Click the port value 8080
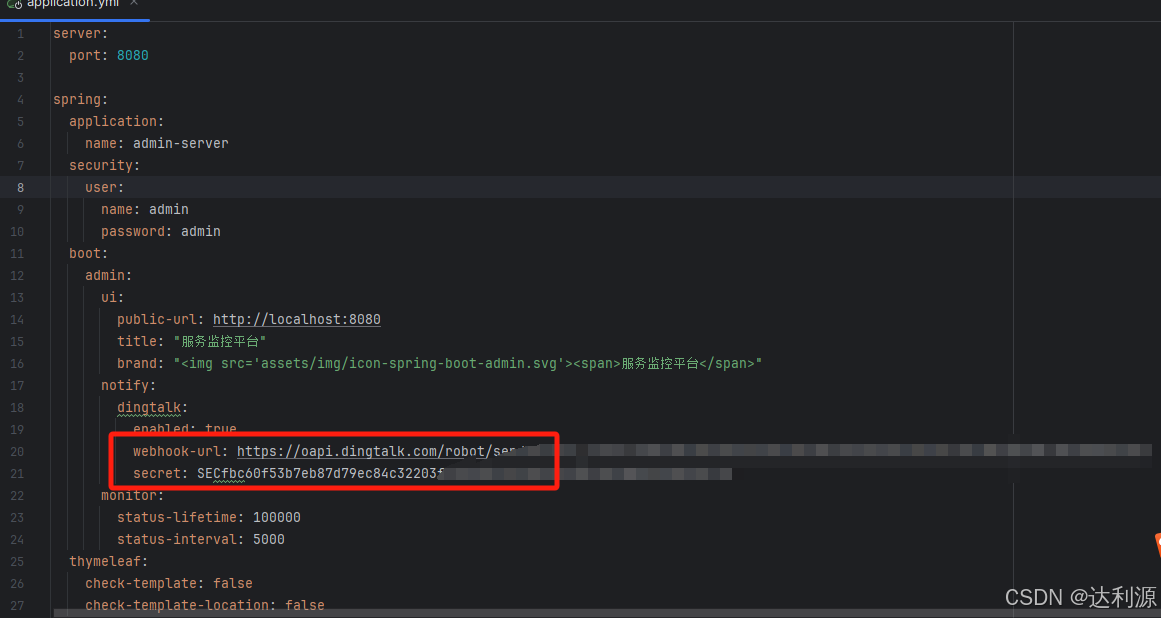Screen dimensions: 1161x618 coord(132,55)
